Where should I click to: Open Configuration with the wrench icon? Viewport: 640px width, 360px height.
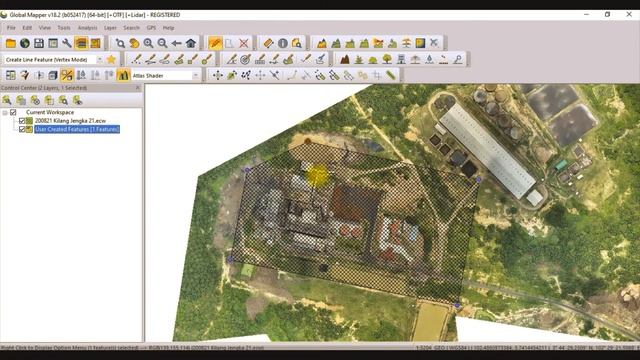67,43
